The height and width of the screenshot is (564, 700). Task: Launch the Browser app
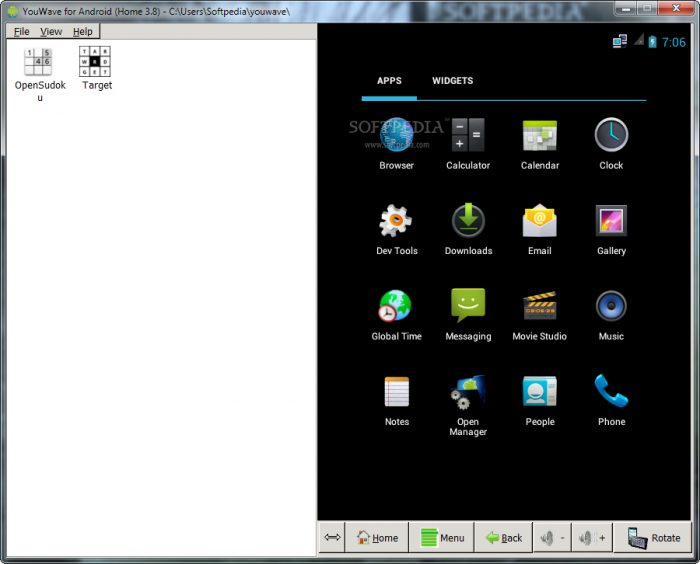pos(396,135)
